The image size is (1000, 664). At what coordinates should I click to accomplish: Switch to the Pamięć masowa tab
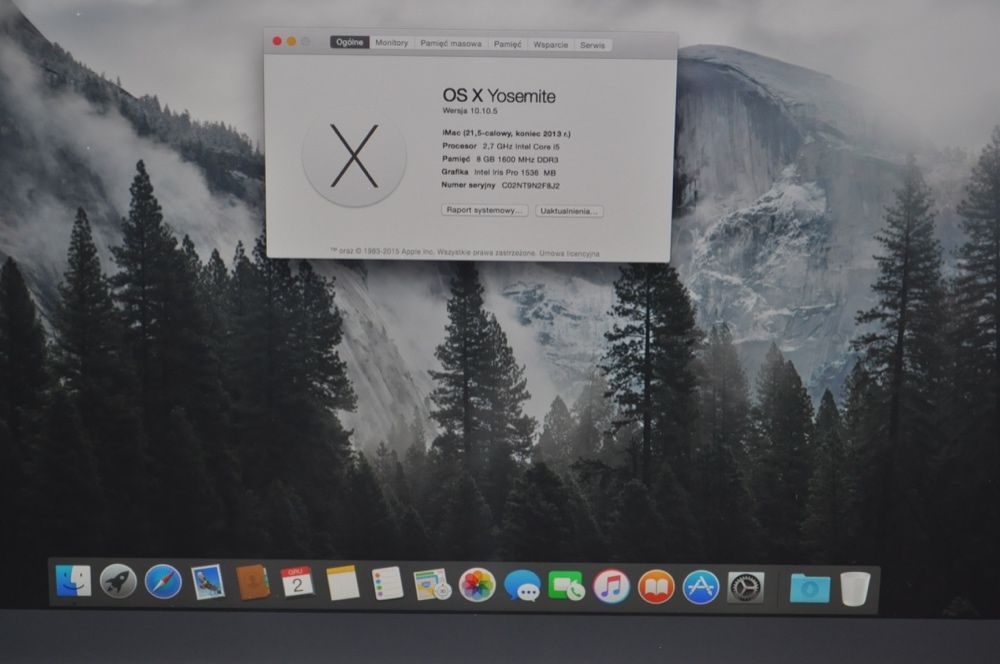coord(451,43)
